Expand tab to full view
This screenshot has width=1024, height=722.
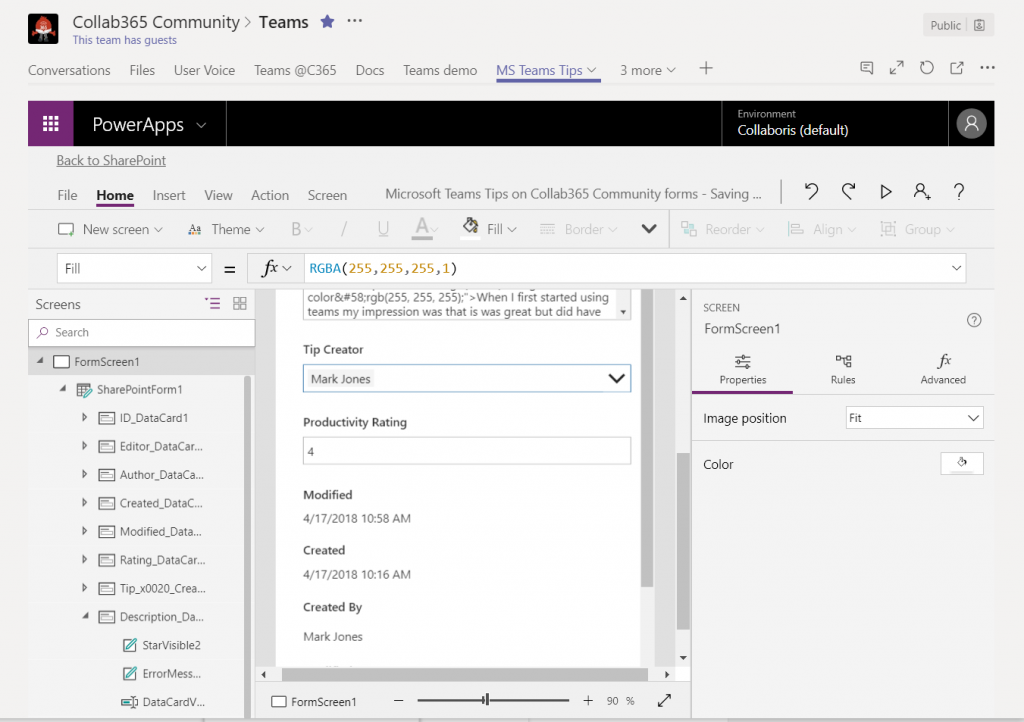coord(897,68)
